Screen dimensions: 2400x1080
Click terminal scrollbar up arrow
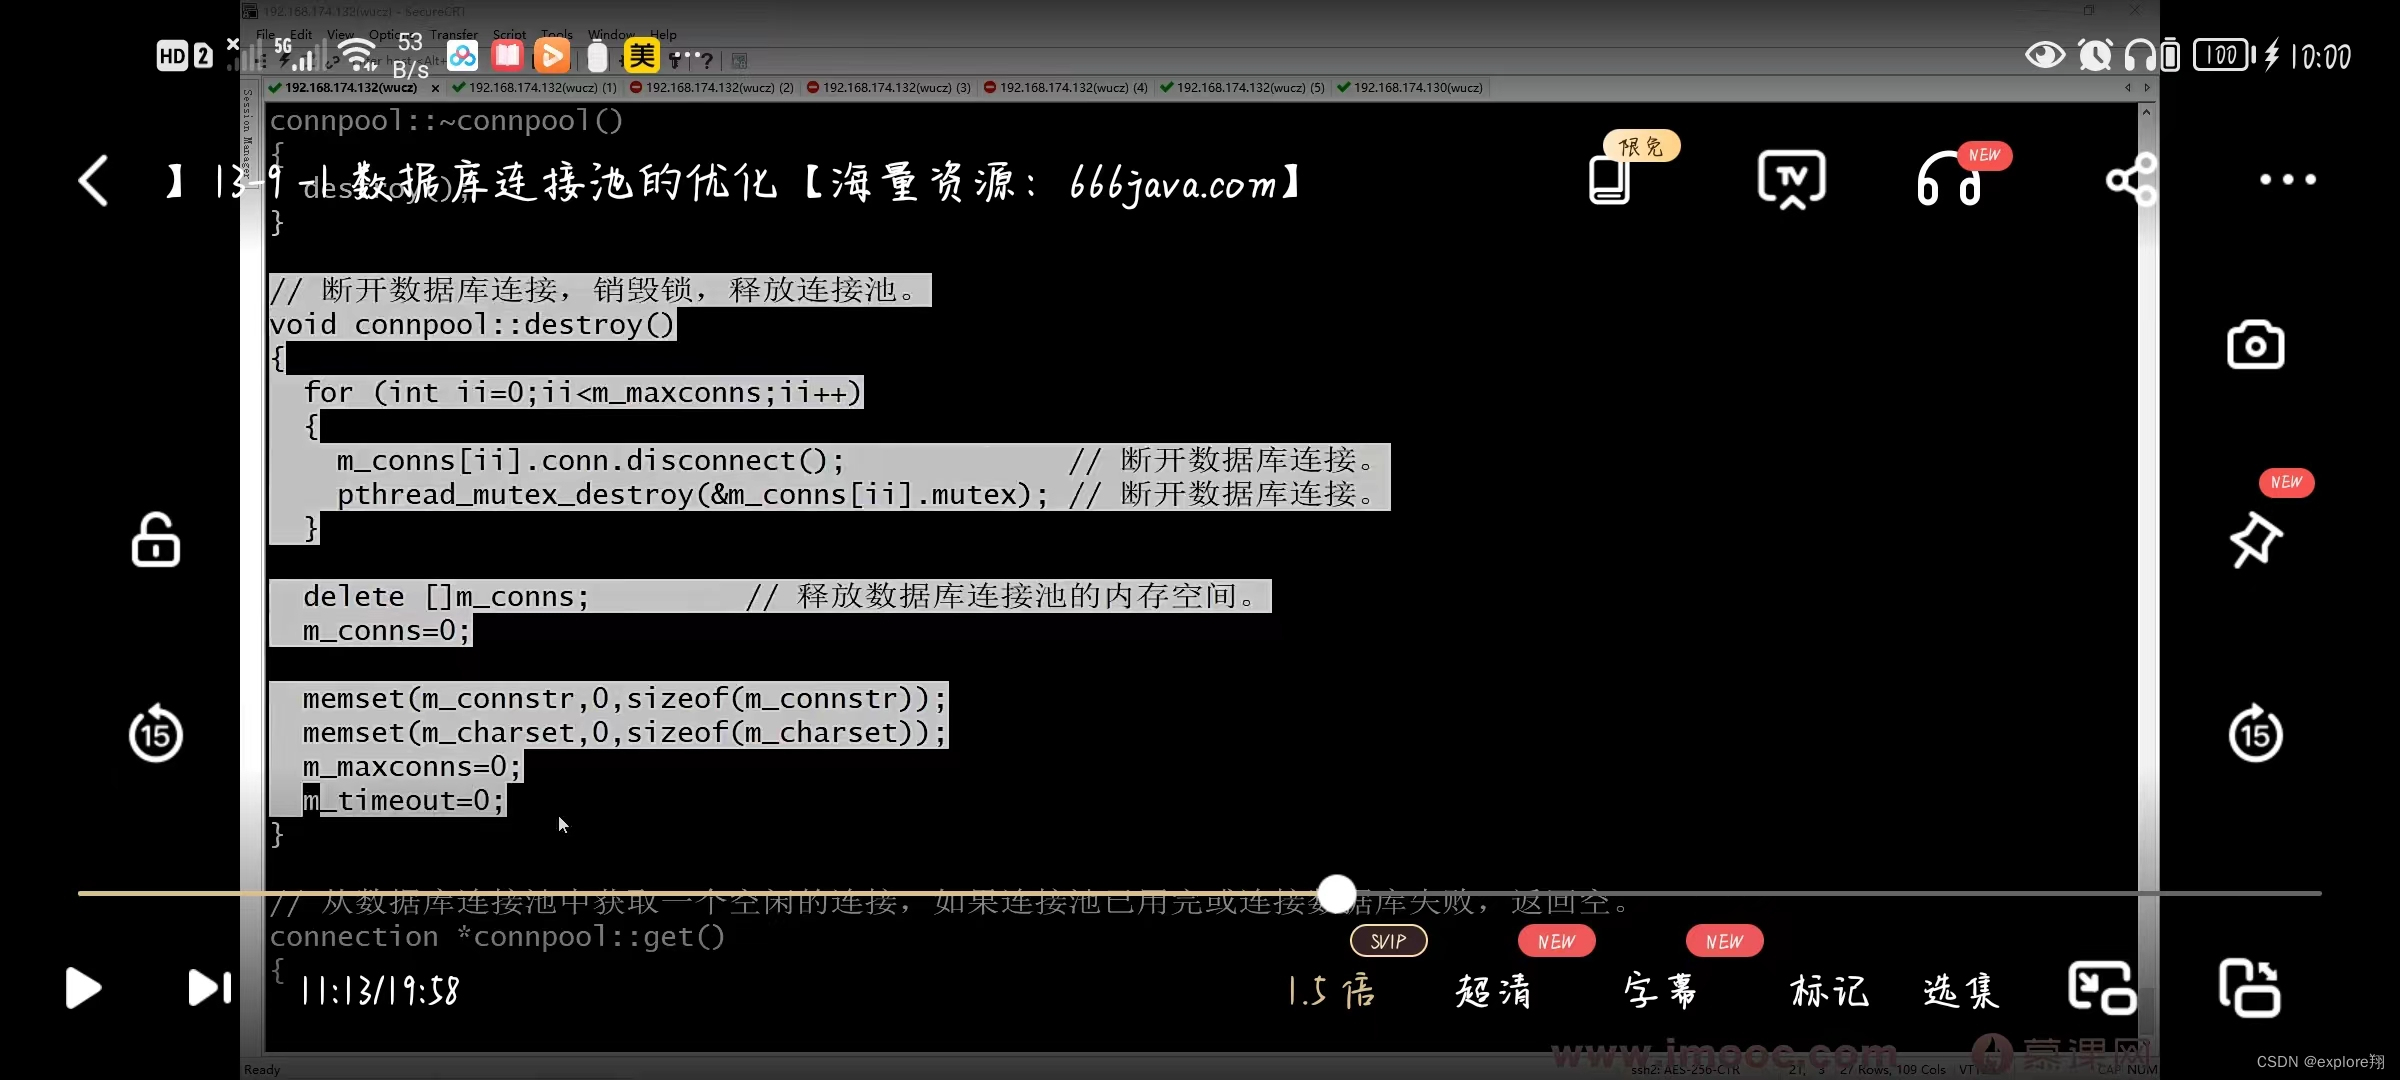2146,112
